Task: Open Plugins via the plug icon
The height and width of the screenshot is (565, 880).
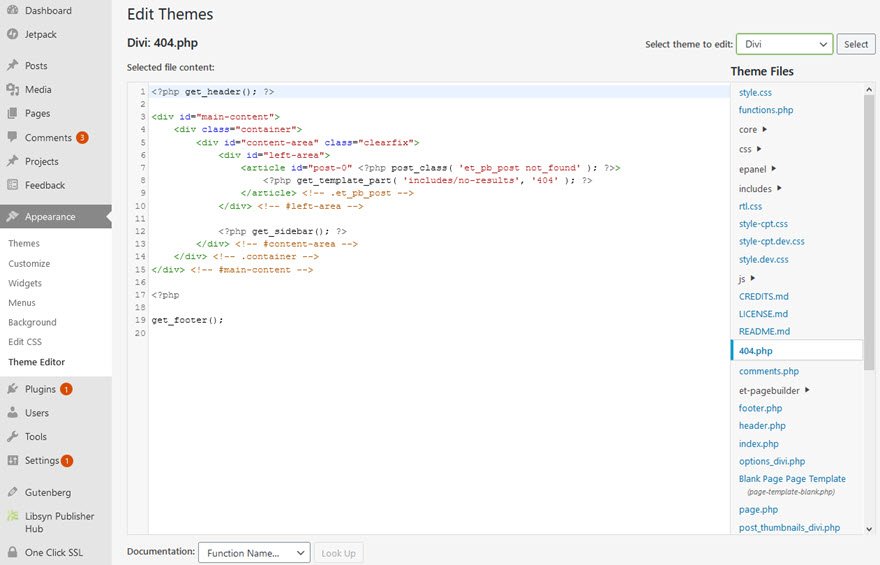Action: [13, 389]
